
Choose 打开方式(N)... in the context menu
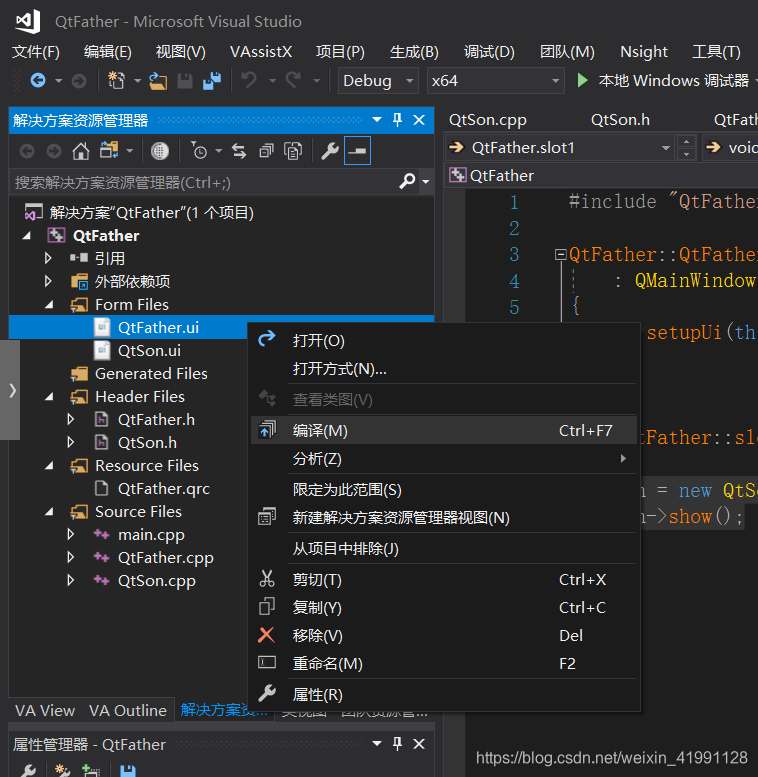[x=444, y=369]
